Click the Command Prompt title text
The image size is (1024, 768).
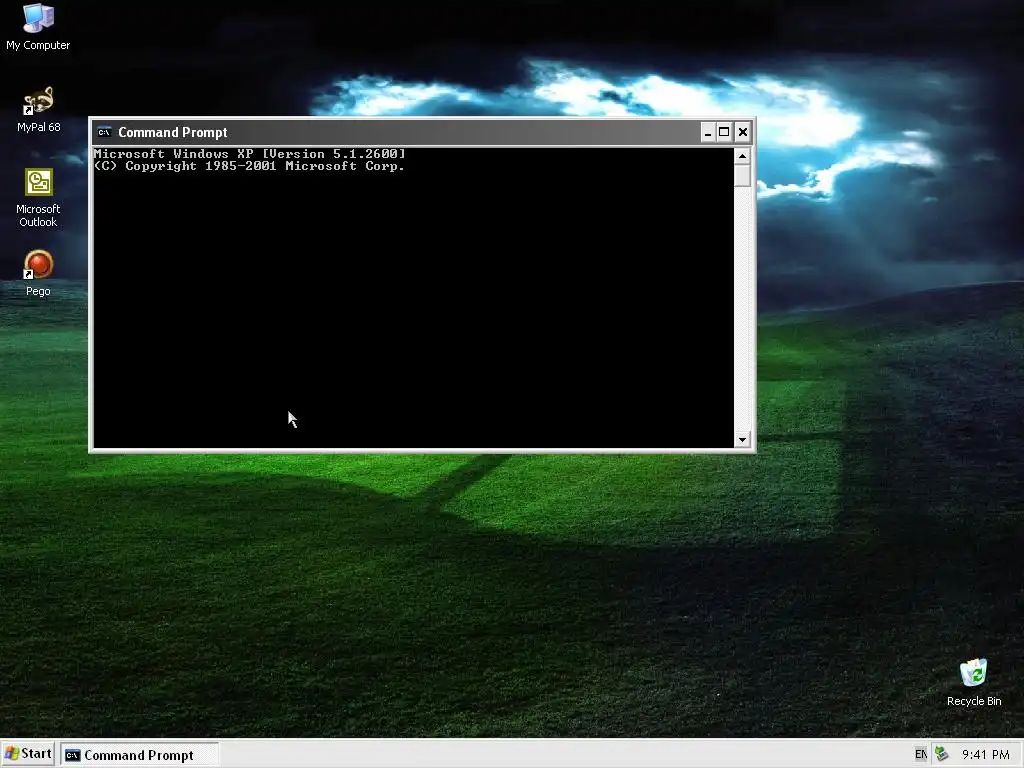pyautogui.click(x=172, y=133)
